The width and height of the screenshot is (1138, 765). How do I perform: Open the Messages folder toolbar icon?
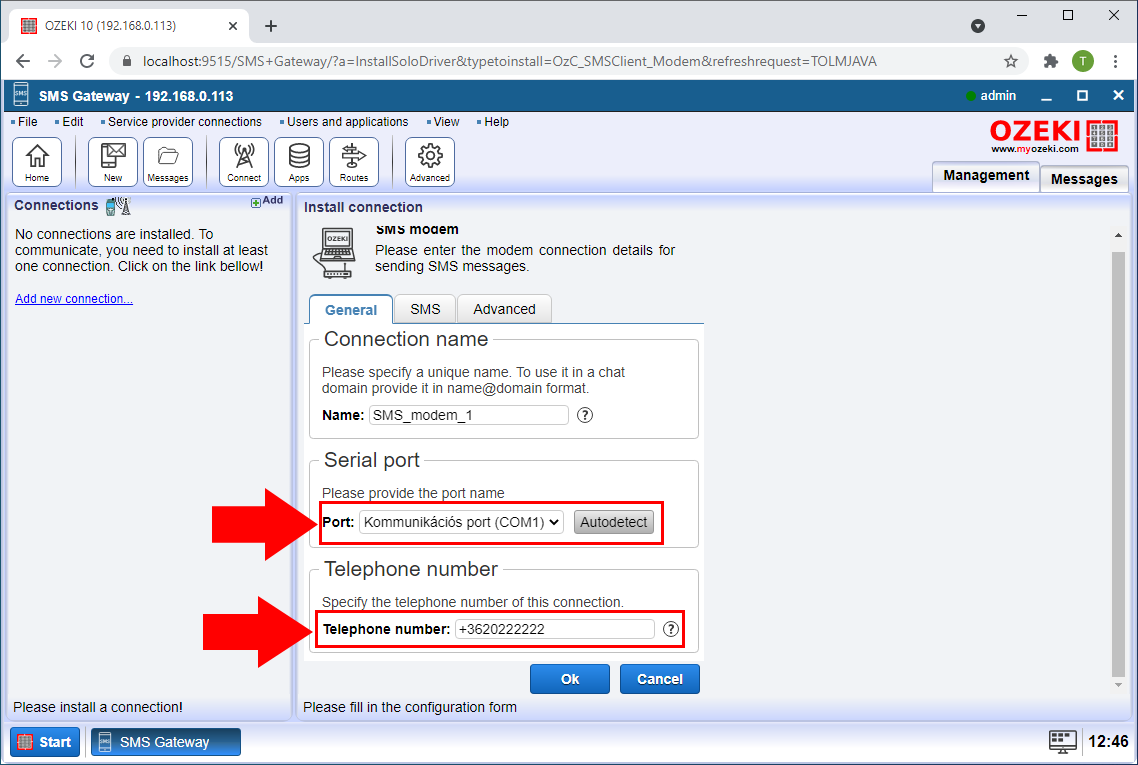pyautogui.click(x=168, y=162)
